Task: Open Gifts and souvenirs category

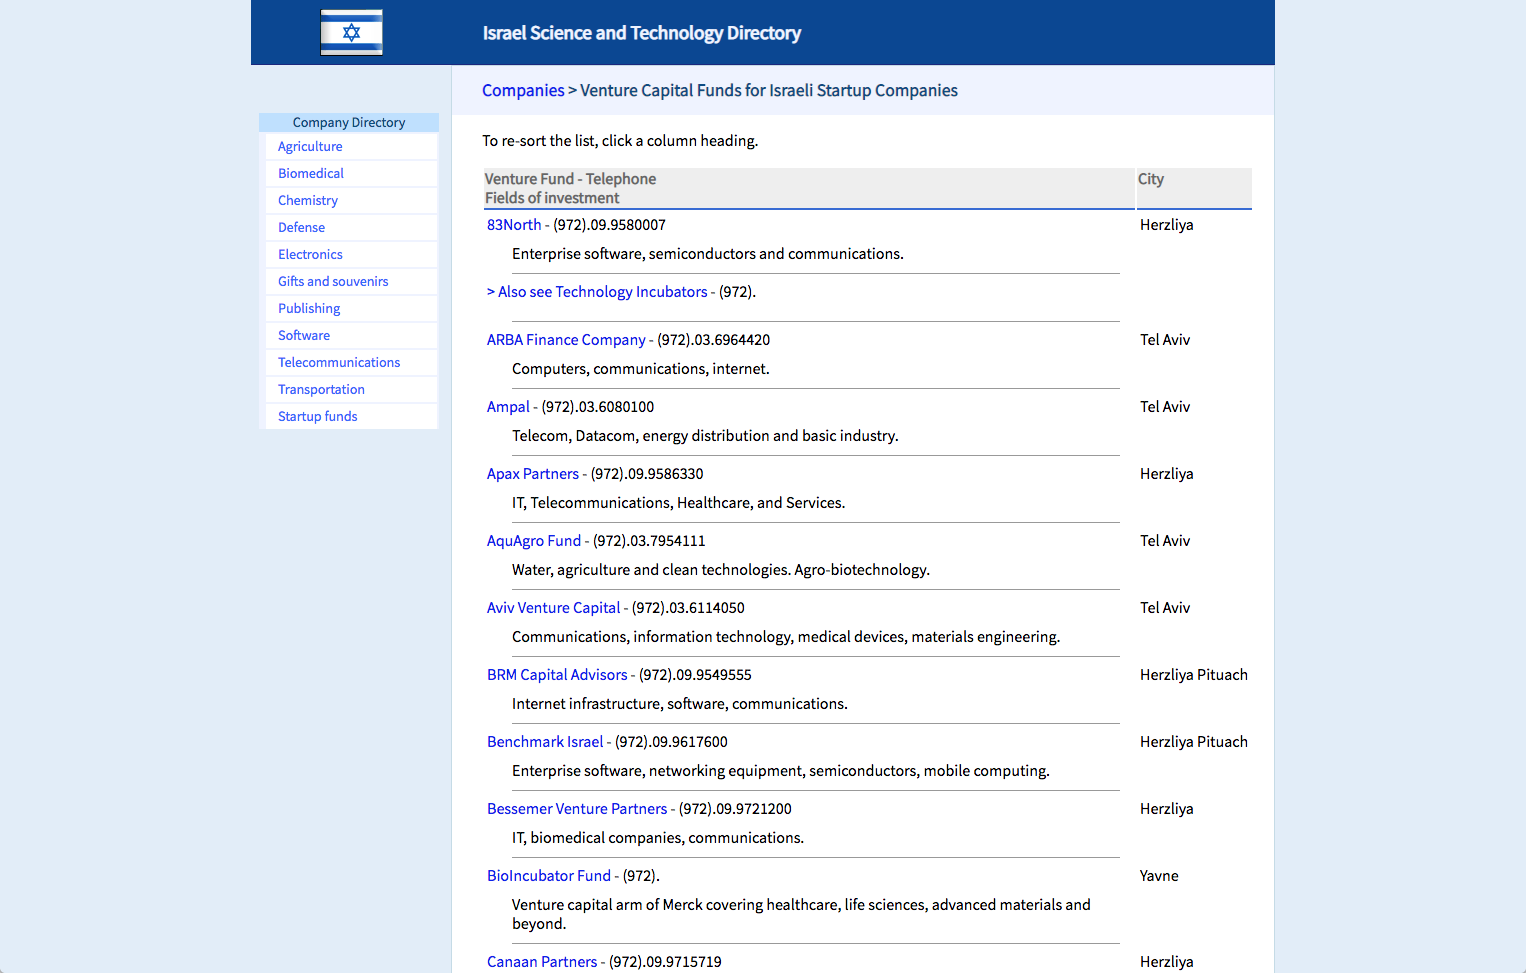Action: tap(333, 281)
